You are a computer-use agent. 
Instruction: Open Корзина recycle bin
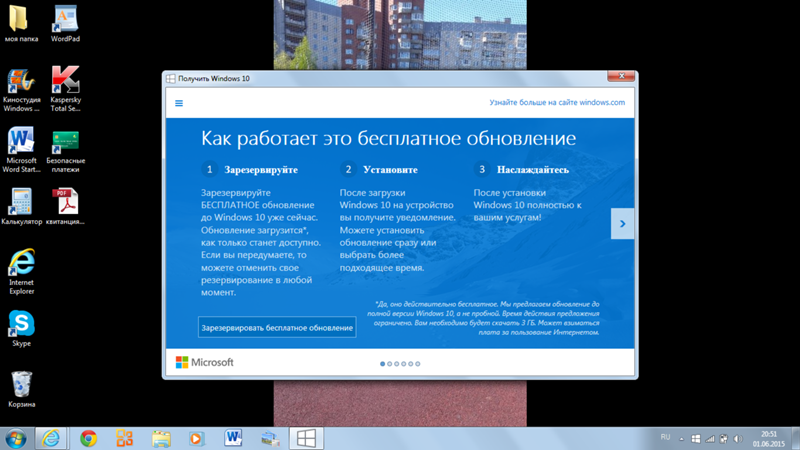(21, 389)
